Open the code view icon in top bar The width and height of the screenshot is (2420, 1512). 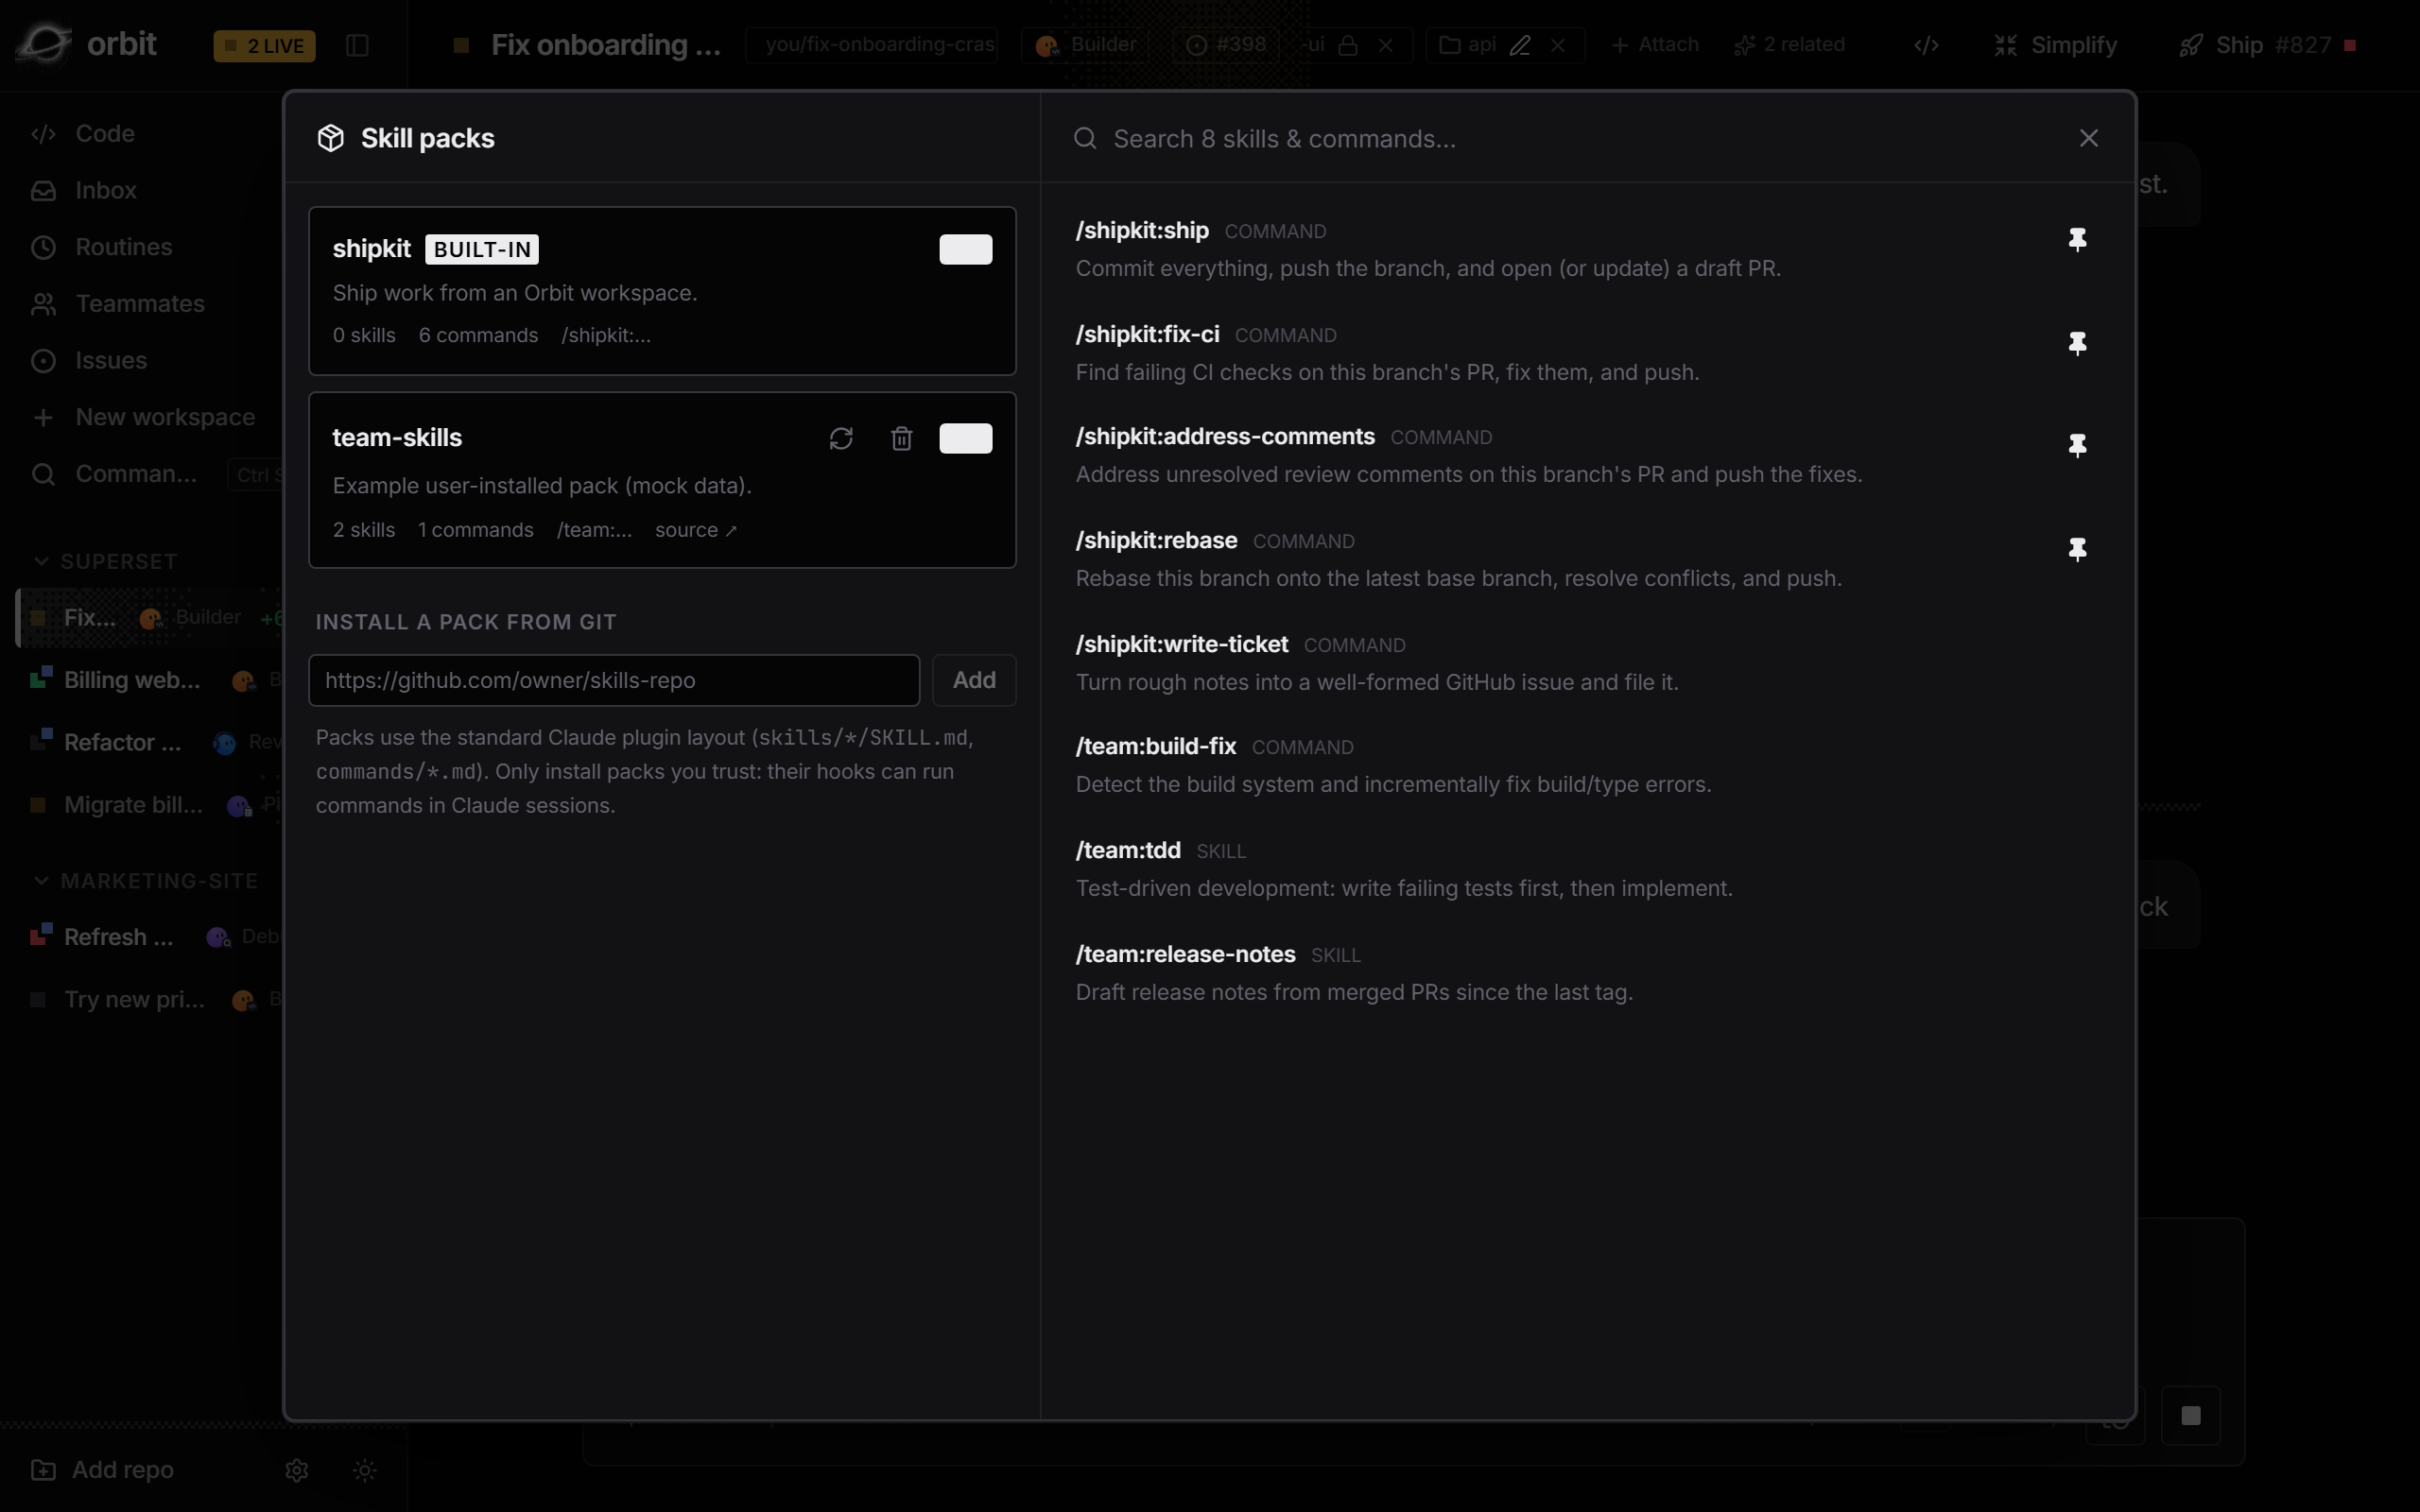click(x=1926, y=45)
